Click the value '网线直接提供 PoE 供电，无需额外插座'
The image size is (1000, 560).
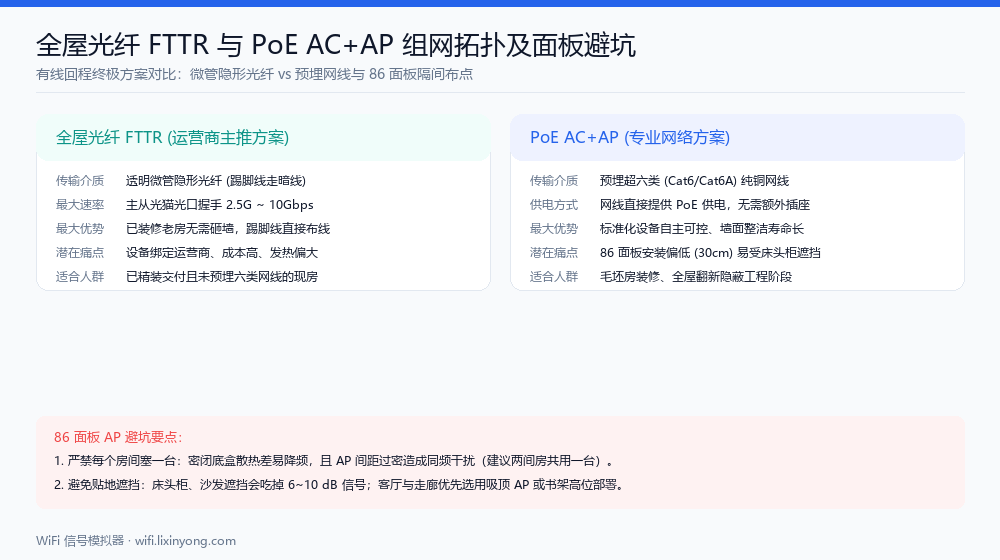705,205
